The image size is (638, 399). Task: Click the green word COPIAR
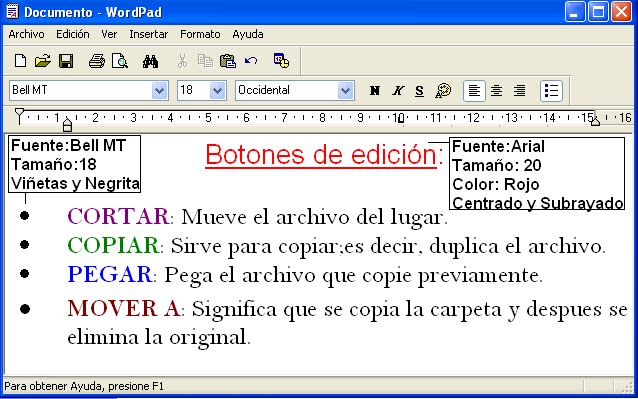(x=113, y=246)
